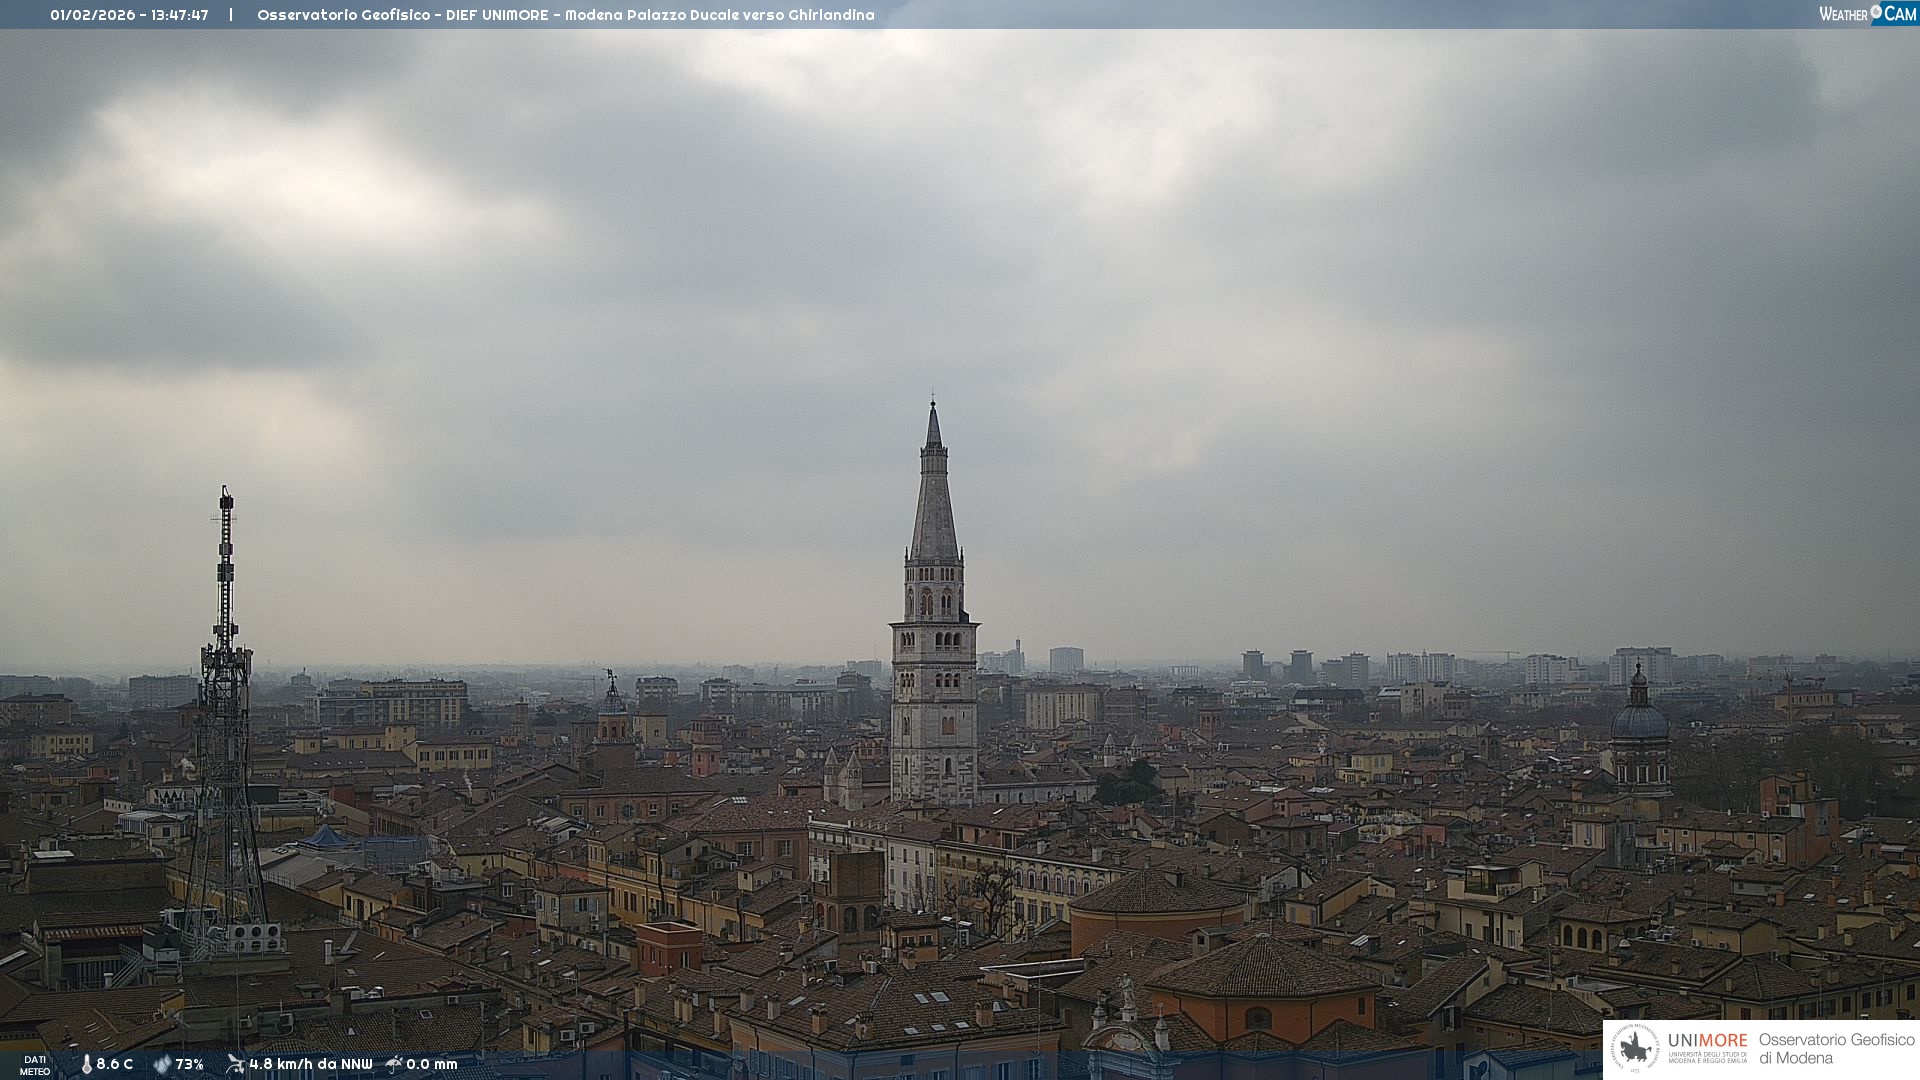Click the WeatherCam camera lens icon
Screen dimensions: 1920x1080
coord(1876,13)
